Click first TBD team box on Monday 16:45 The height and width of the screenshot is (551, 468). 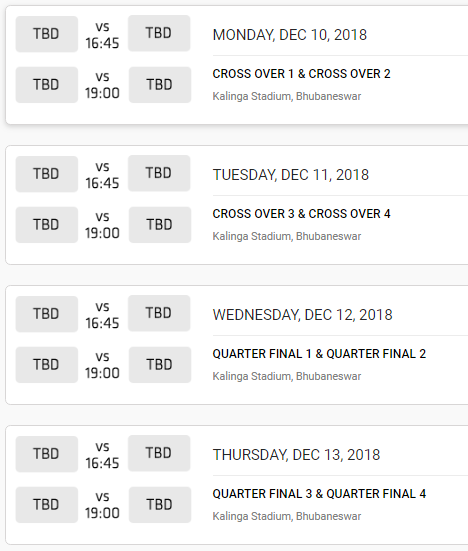tap(47, 34)
